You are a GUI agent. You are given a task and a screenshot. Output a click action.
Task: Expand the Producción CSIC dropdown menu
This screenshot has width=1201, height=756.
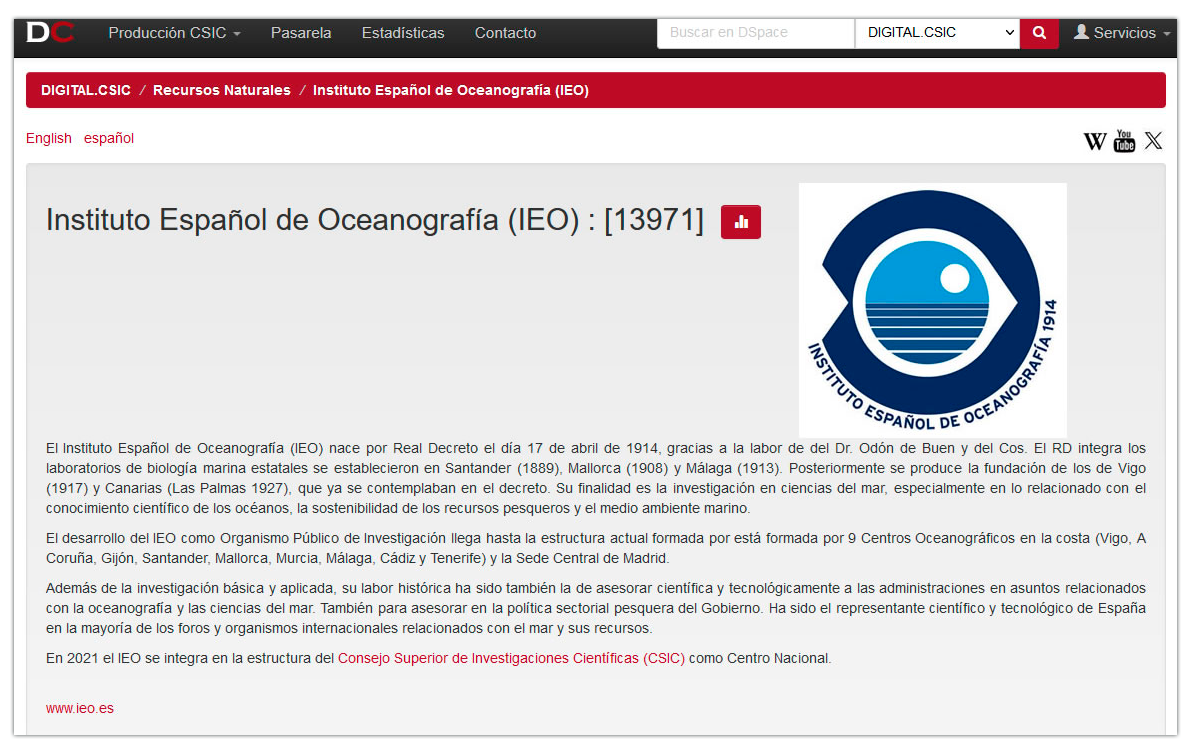pos(174,33)
